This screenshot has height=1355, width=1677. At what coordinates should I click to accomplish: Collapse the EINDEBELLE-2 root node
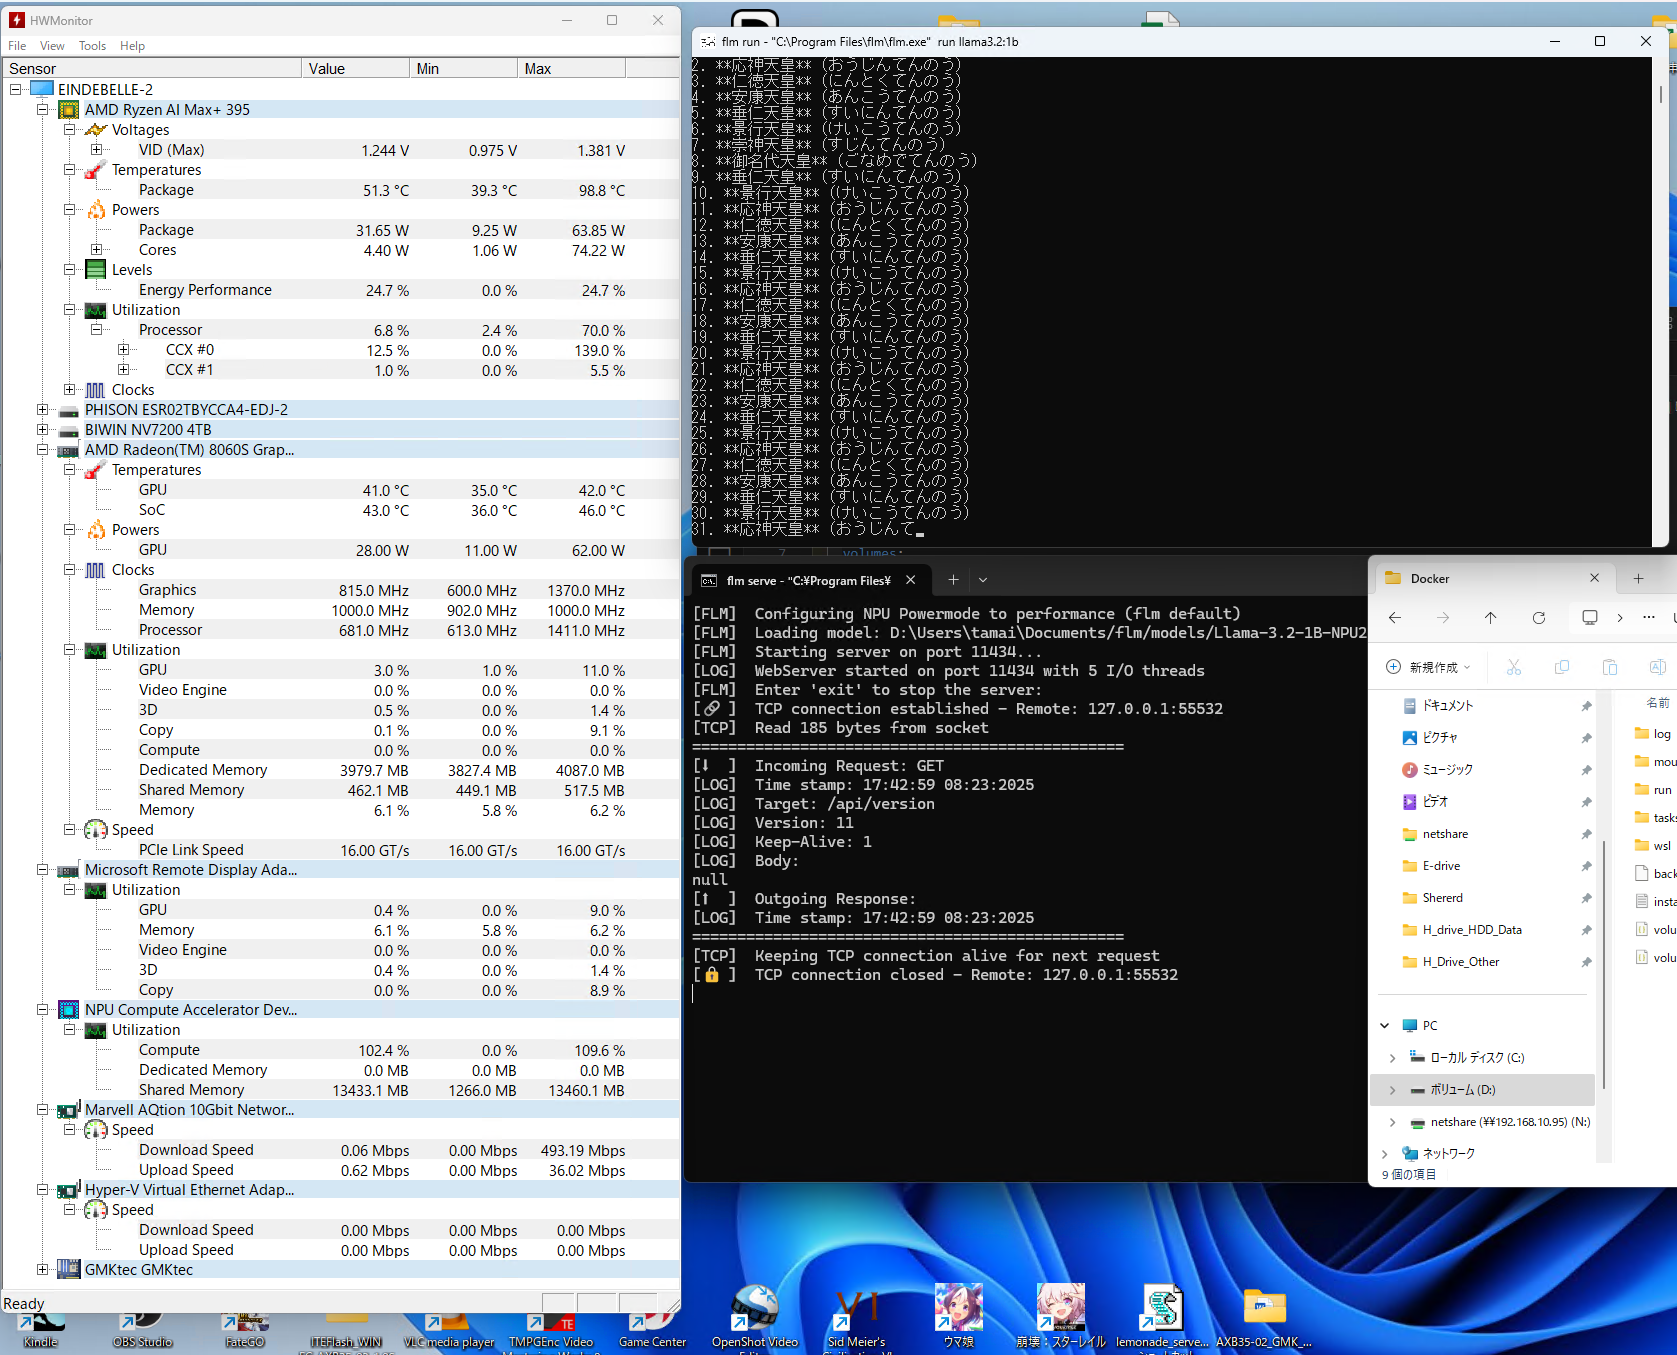15,89
